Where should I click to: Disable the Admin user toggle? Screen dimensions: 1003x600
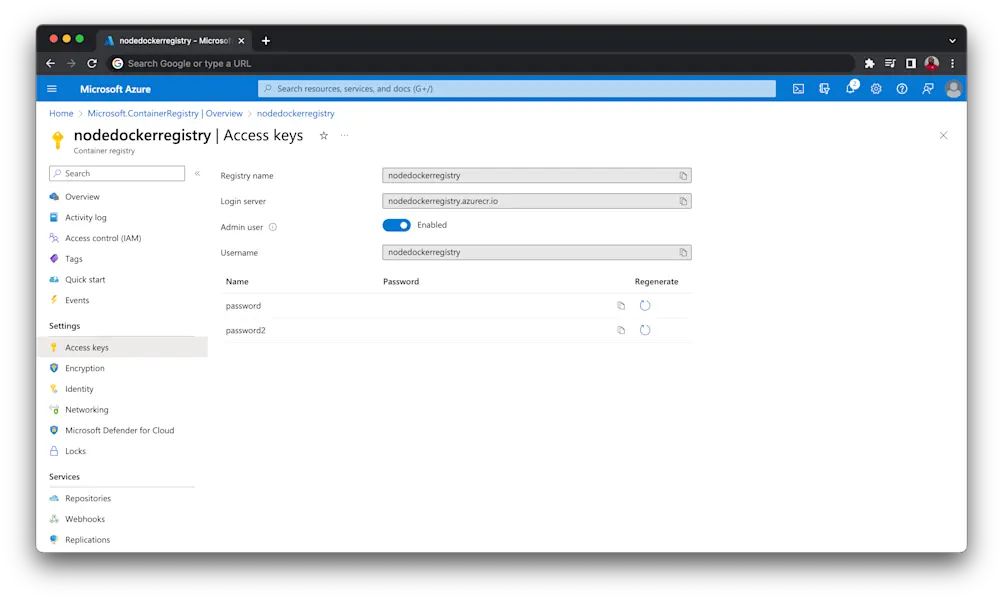pyautogui.click(x=395, y=226)
